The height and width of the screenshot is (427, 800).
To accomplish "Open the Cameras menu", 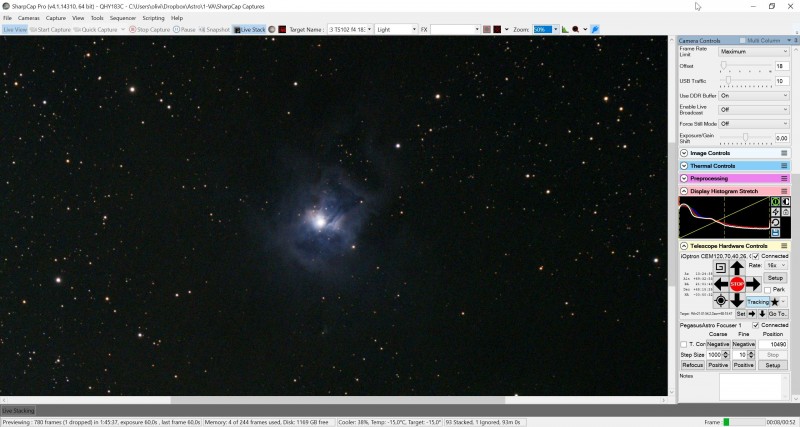I will tap(29, 18).
